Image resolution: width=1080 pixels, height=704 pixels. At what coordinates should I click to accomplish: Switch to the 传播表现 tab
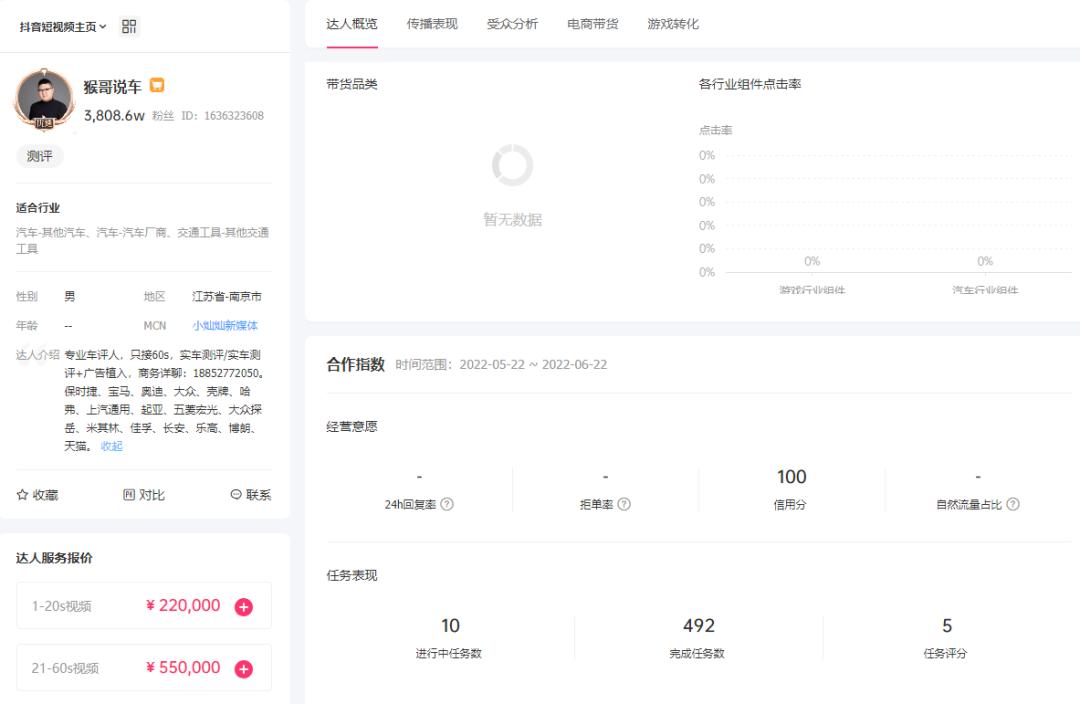[432, 24]
